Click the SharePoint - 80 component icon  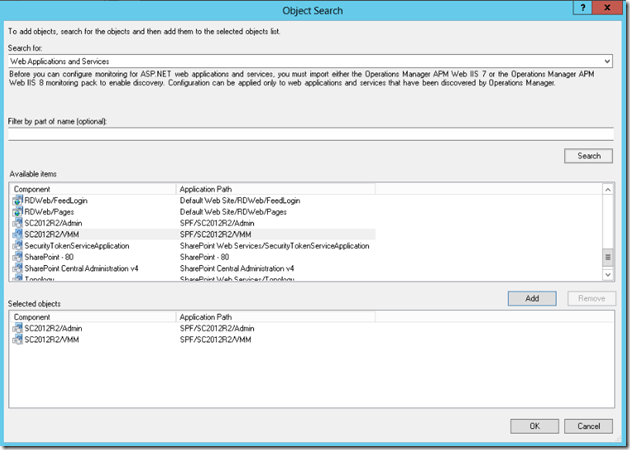[17, 257]
